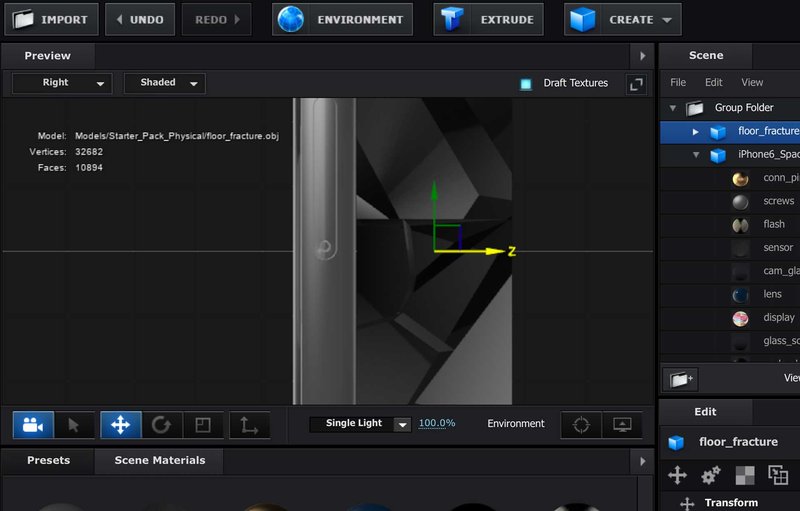Toggle the Draft Textures checkbox
The height and width of the screenshot is (511, 800).
coord(526,84)
